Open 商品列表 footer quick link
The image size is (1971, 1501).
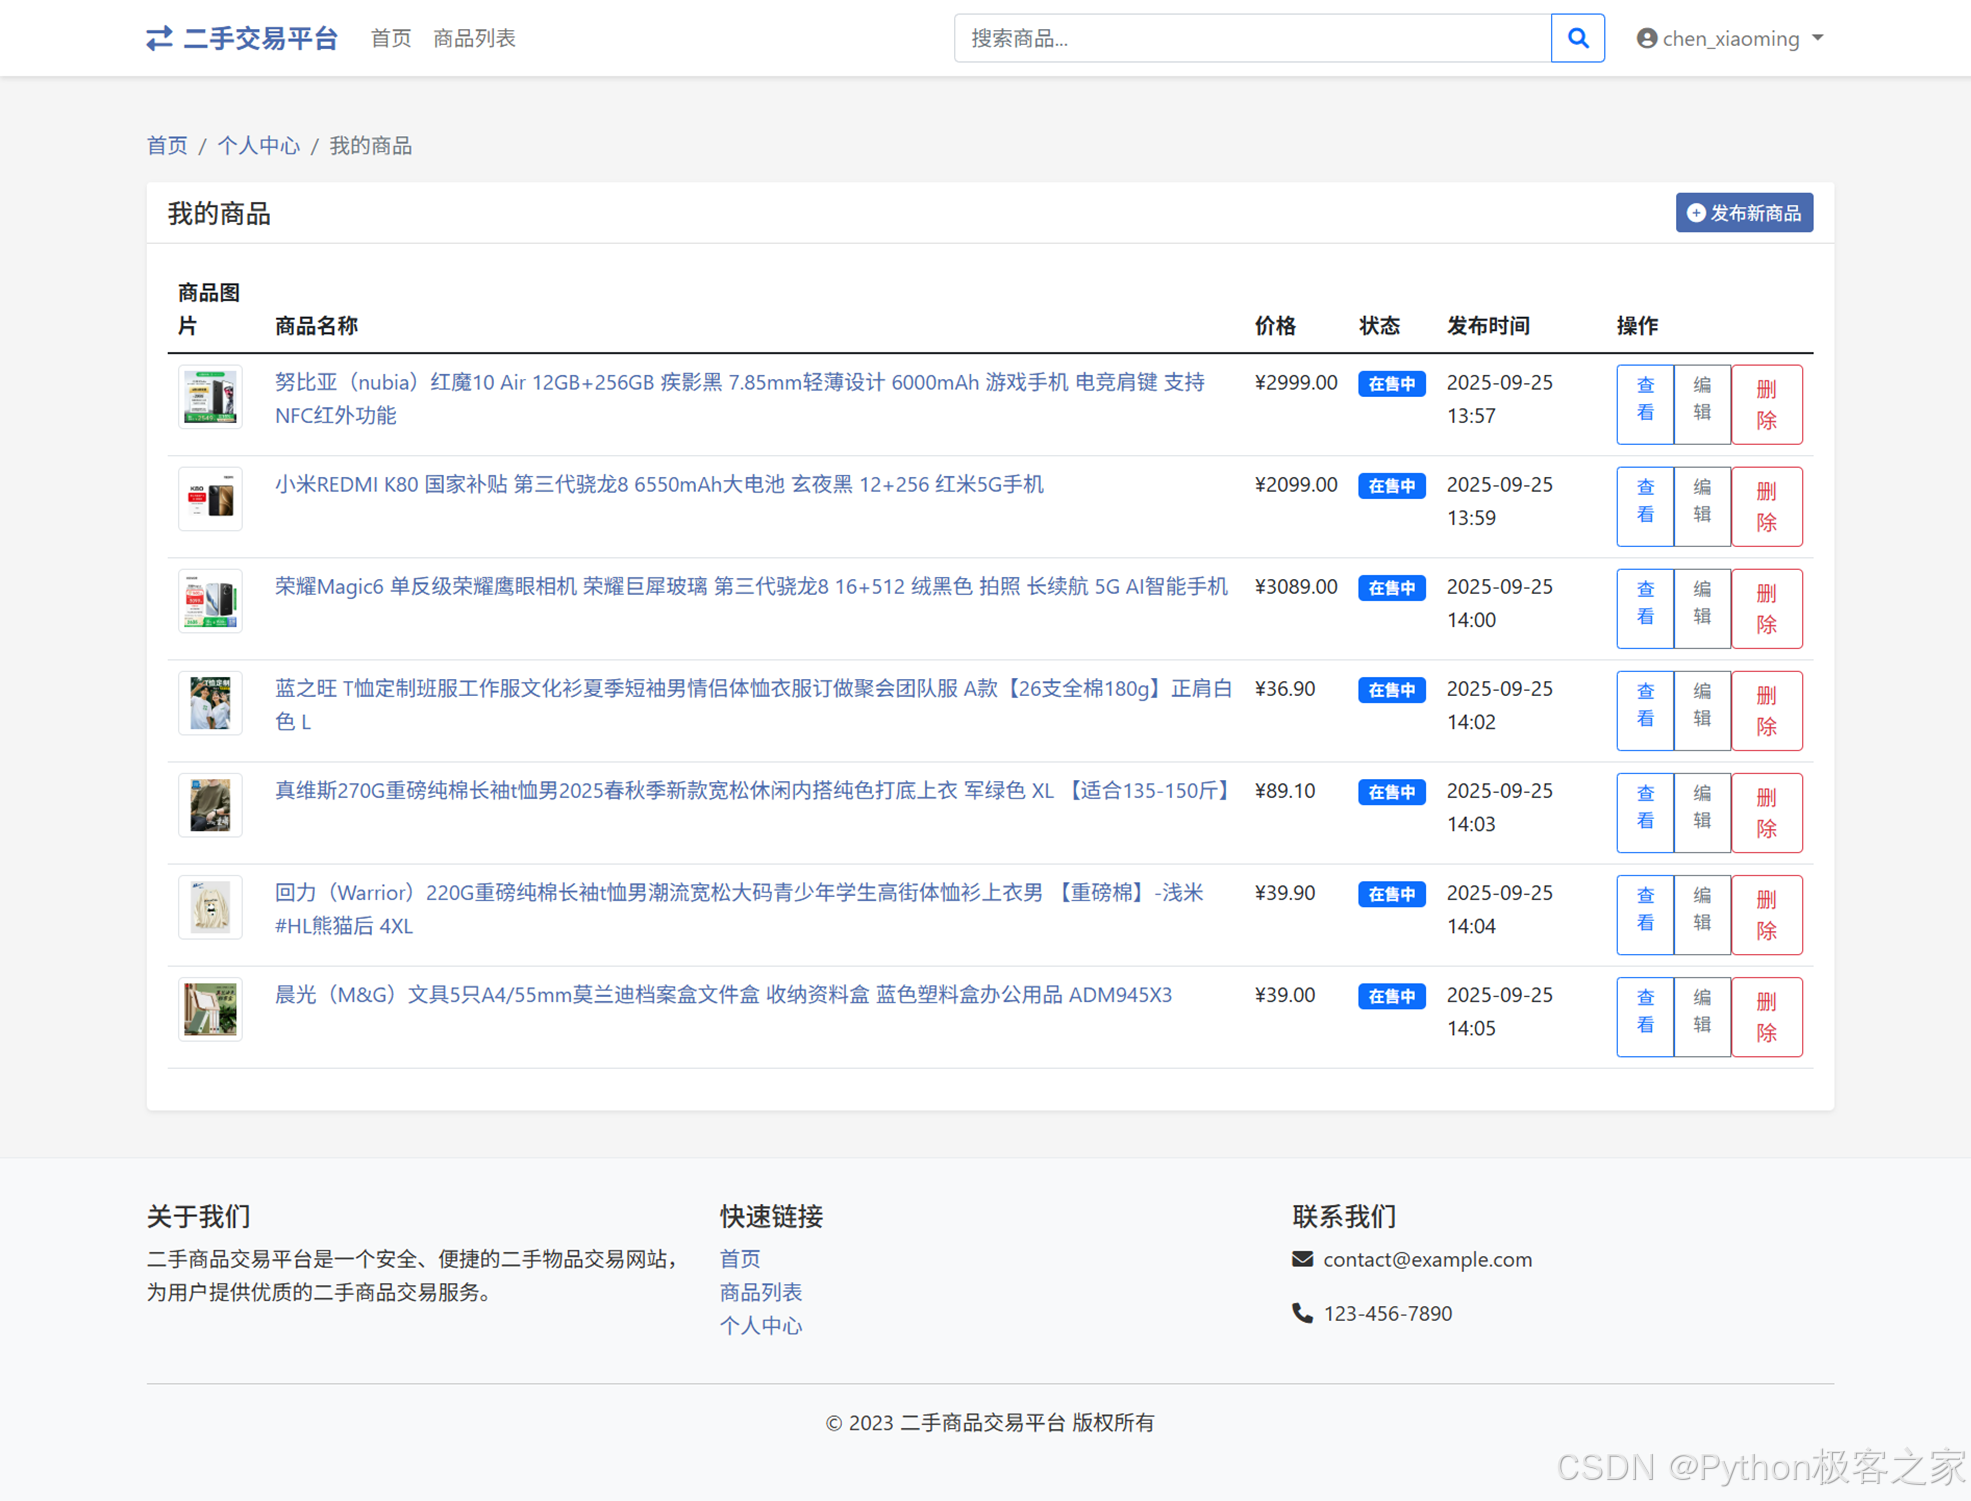click(760, 1292)
